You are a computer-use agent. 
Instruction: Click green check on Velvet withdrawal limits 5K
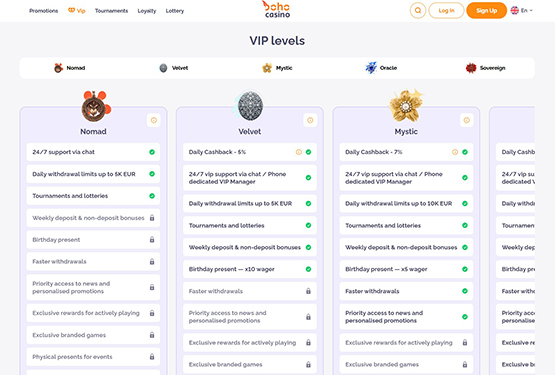tap(308, 204)
